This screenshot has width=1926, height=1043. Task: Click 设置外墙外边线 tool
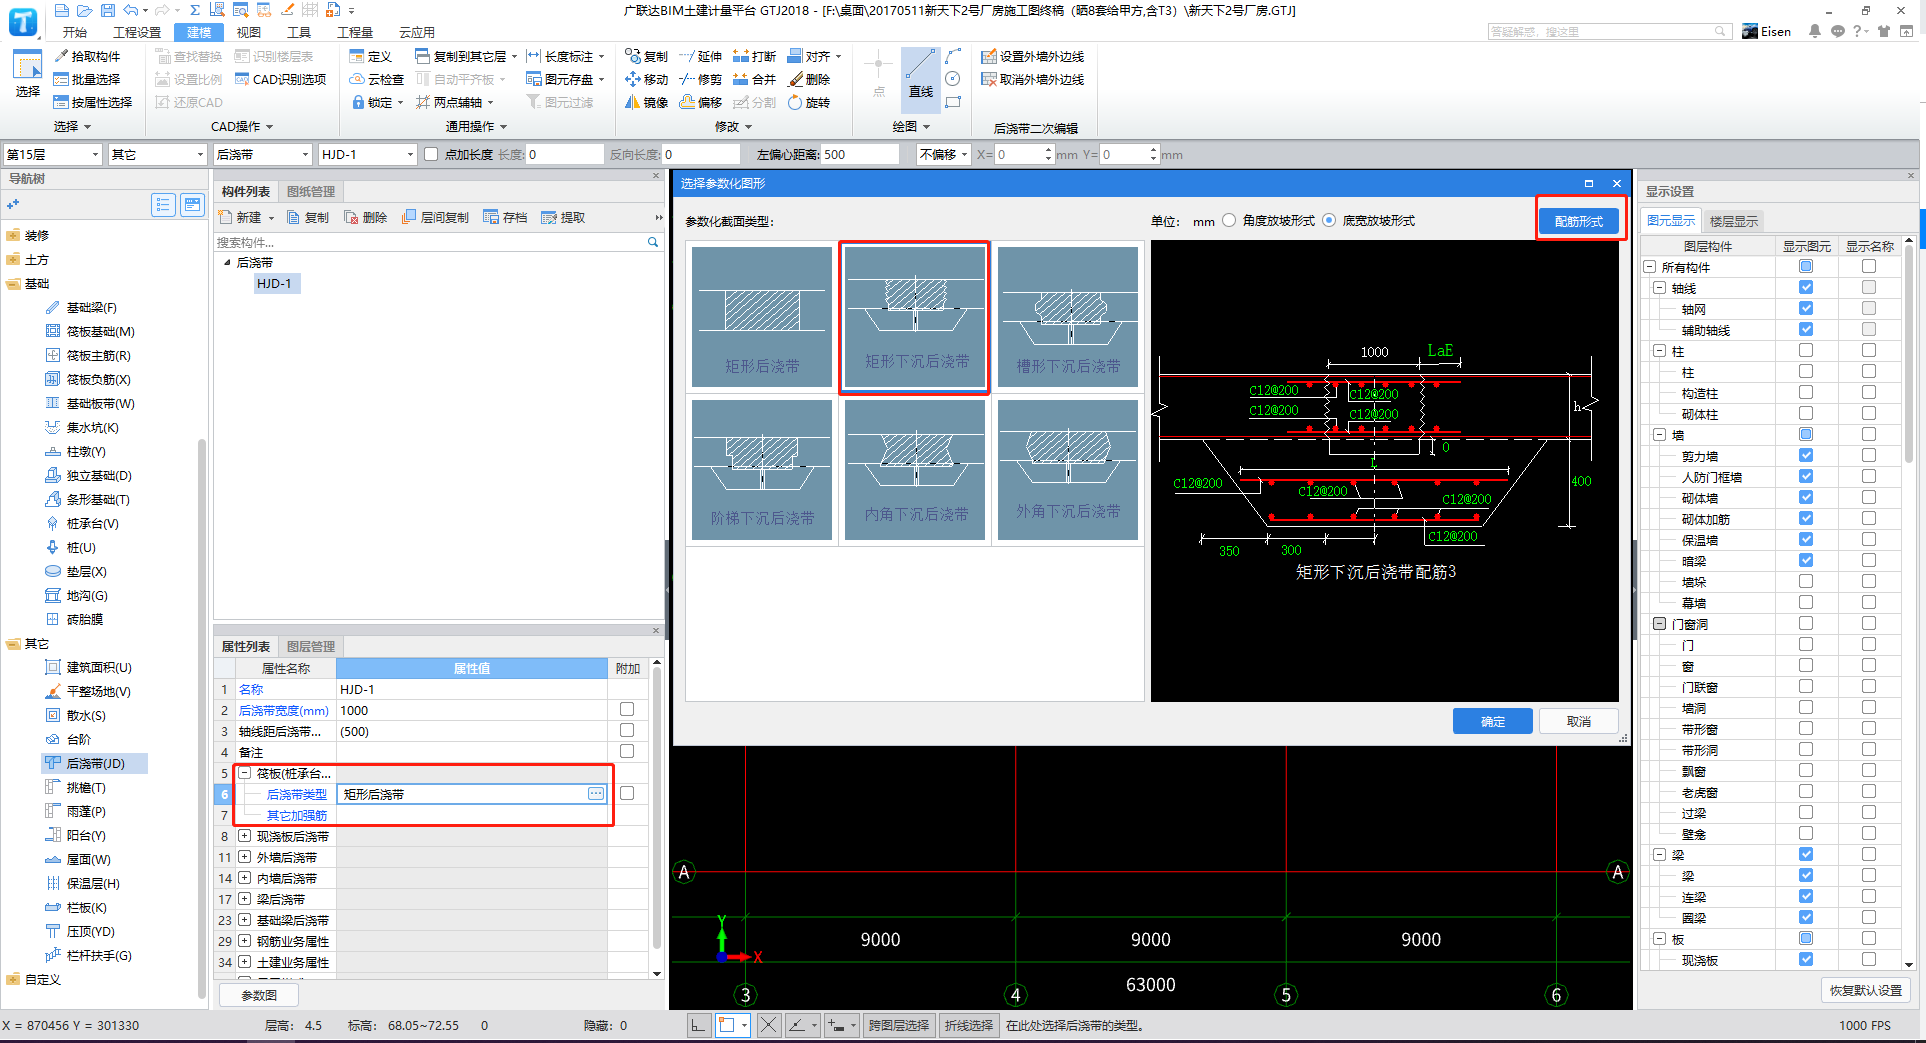point(1033,57)
